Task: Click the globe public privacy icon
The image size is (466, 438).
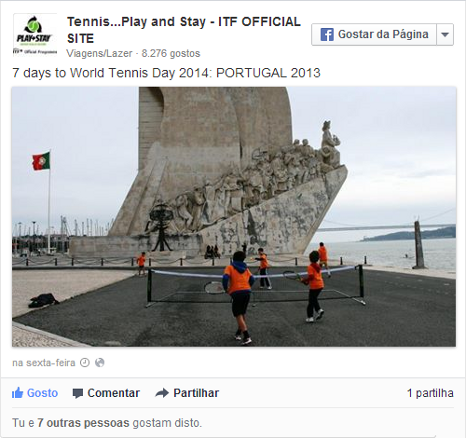Action: (x=100, y=362)
